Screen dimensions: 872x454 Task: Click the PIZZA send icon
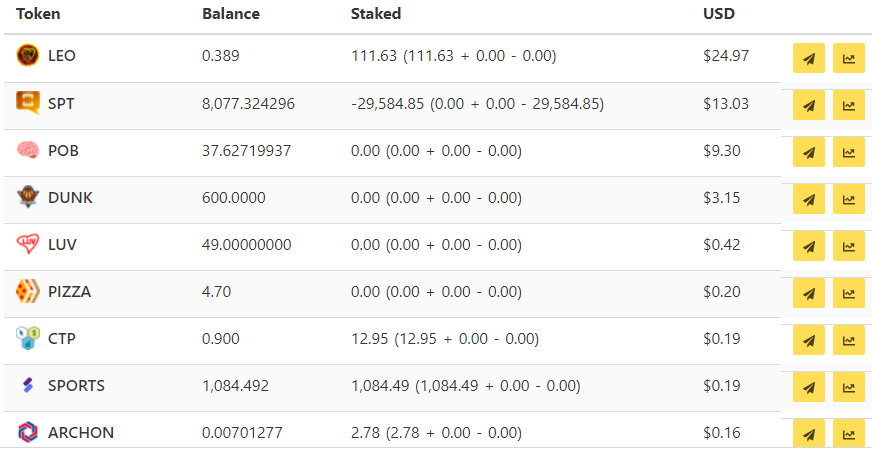[x=809, y=293]
